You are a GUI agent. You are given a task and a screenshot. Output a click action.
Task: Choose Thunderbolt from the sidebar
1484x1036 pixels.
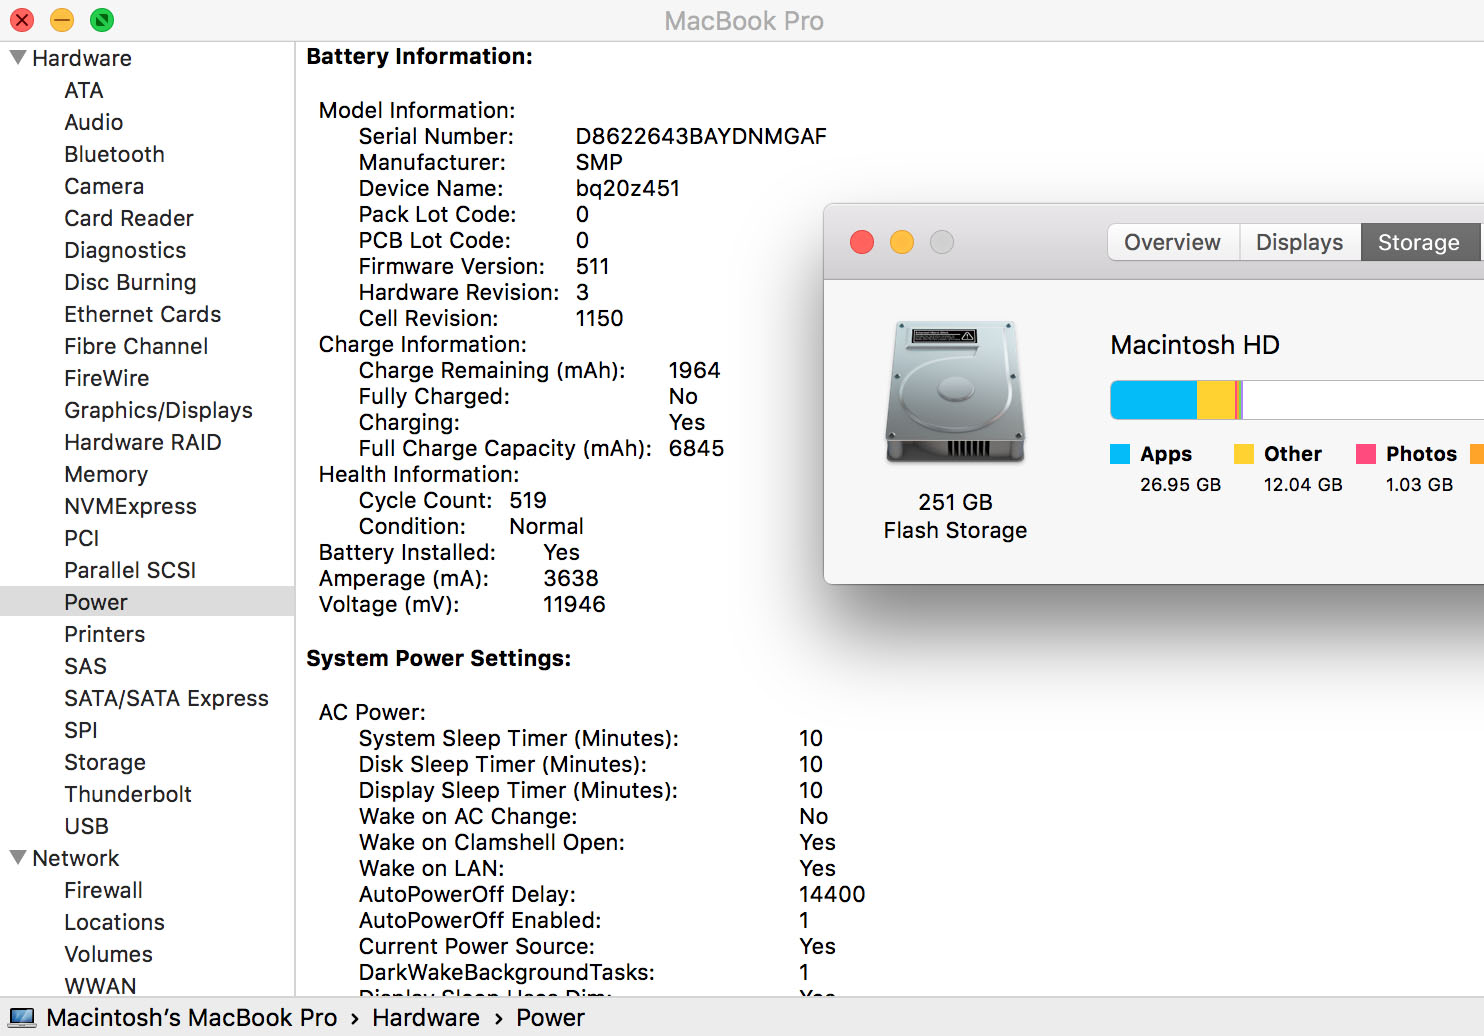128,794
